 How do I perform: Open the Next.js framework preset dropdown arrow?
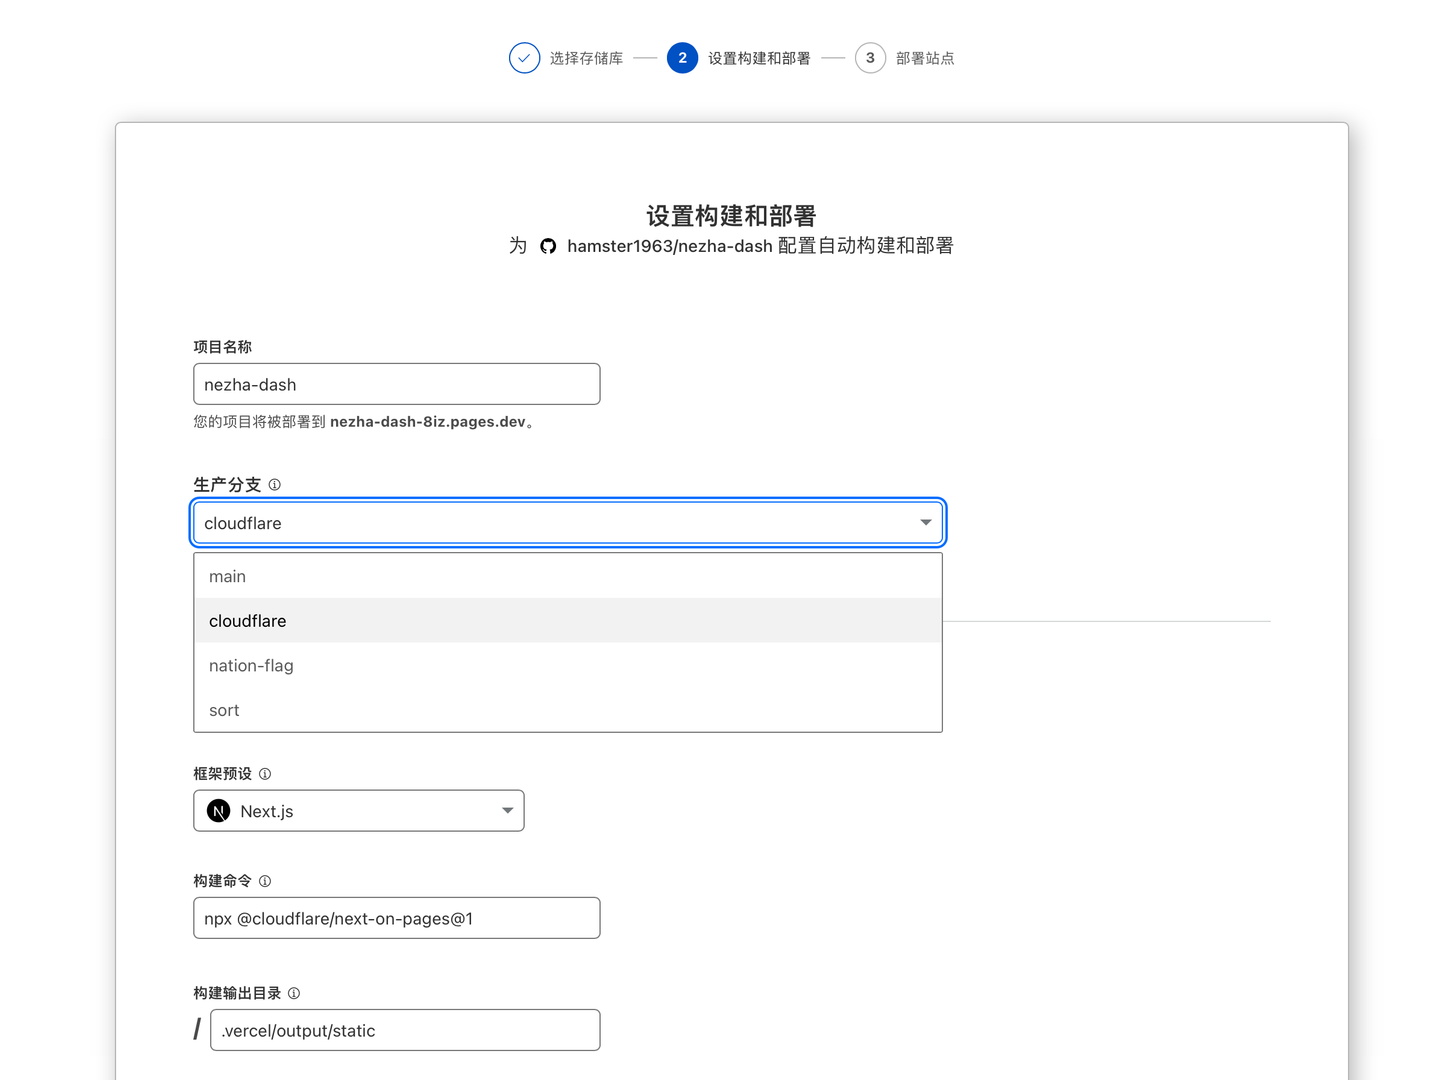[x=507, y=811]
